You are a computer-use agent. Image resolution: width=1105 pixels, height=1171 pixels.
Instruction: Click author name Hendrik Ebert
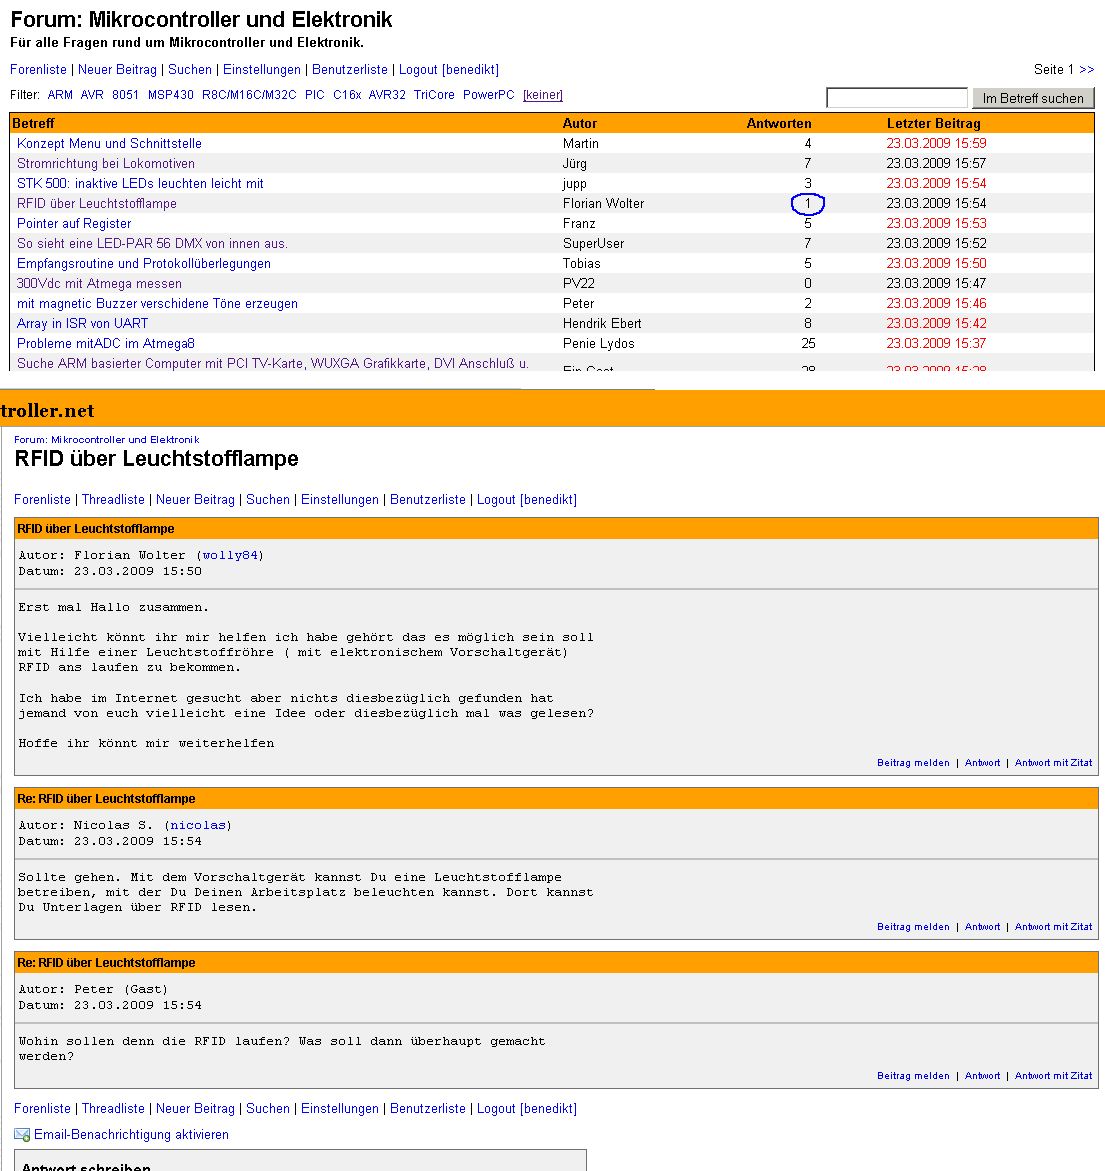tap(602, 323)
